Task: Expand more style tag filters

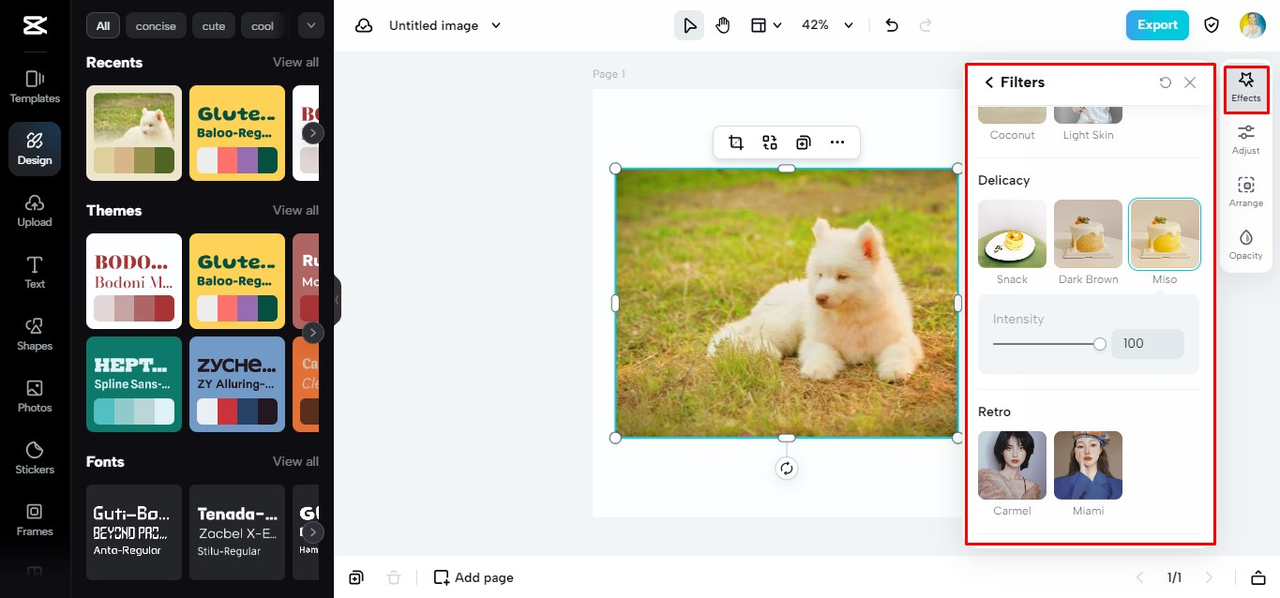Action: [x=311, y=26]
